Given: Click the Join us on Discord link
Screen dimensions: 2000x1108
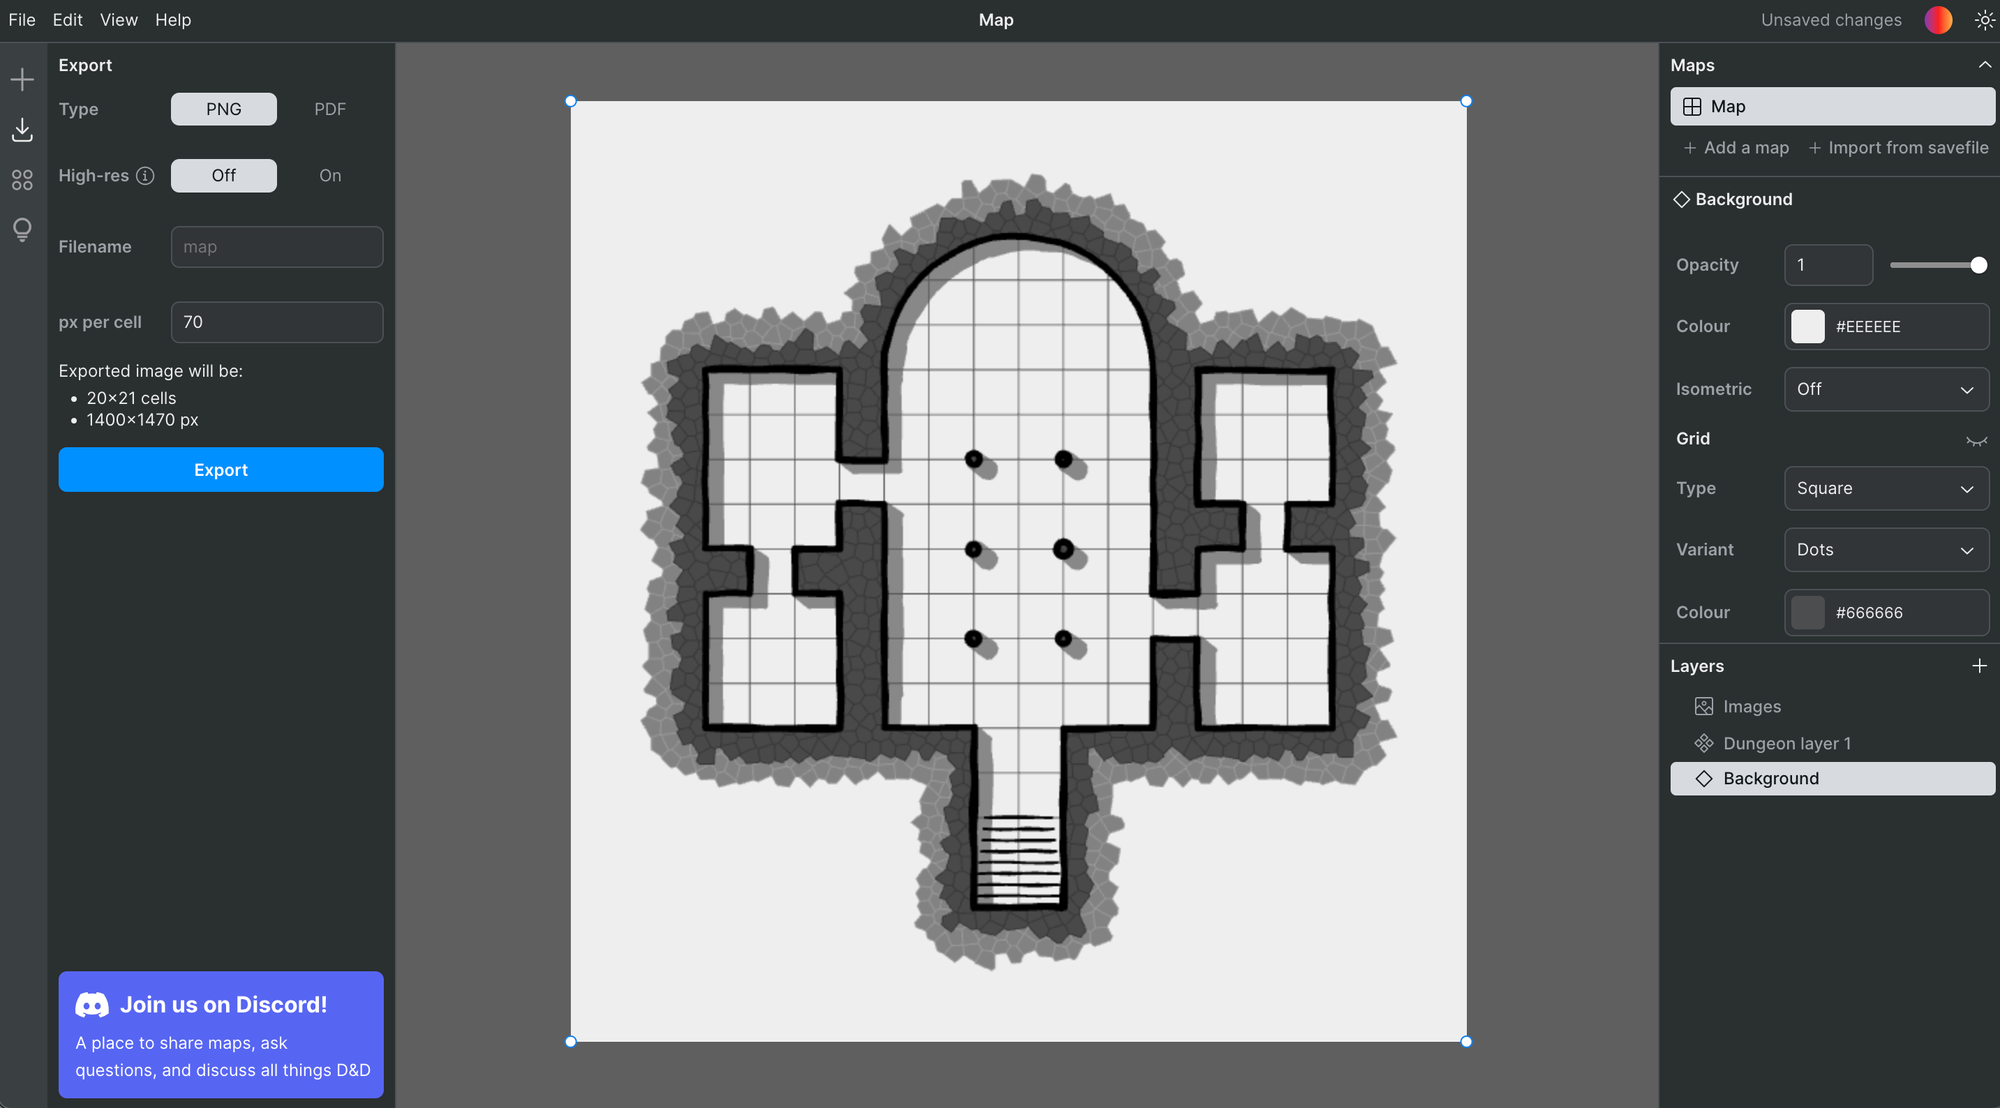Looking at the screenshot, I should click(x=222, y=1002).
